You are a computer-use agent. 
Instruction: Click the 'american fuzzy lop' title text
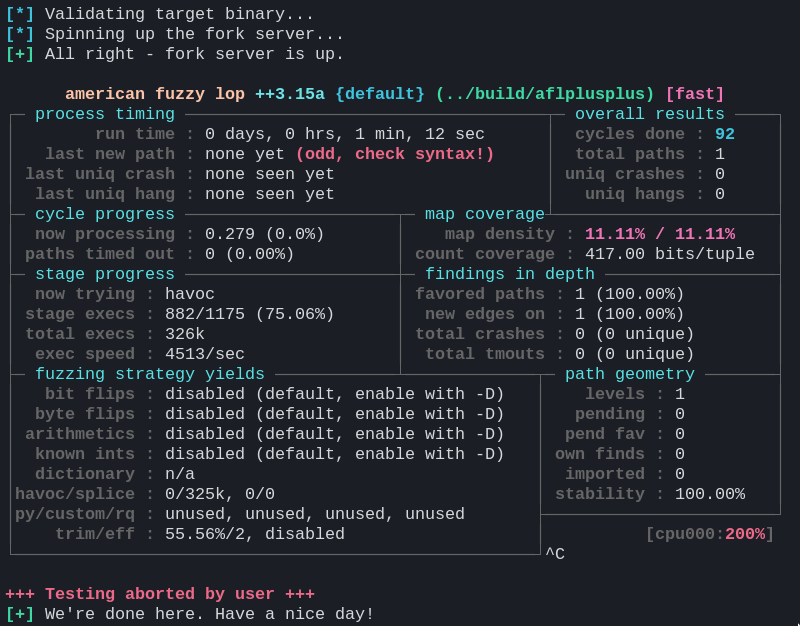coord(155,94)
